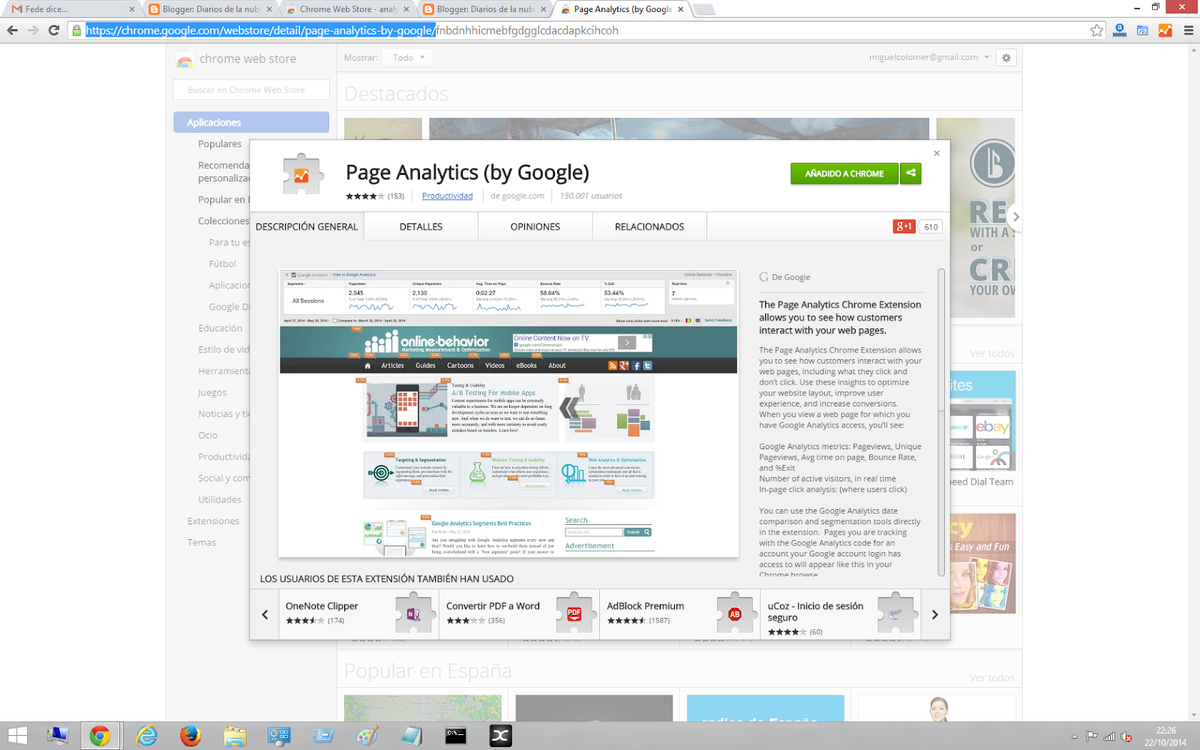Screen dimensions: 1200x750
Task: Close the extension detail dialog
Action: click(x=936, y=153)
